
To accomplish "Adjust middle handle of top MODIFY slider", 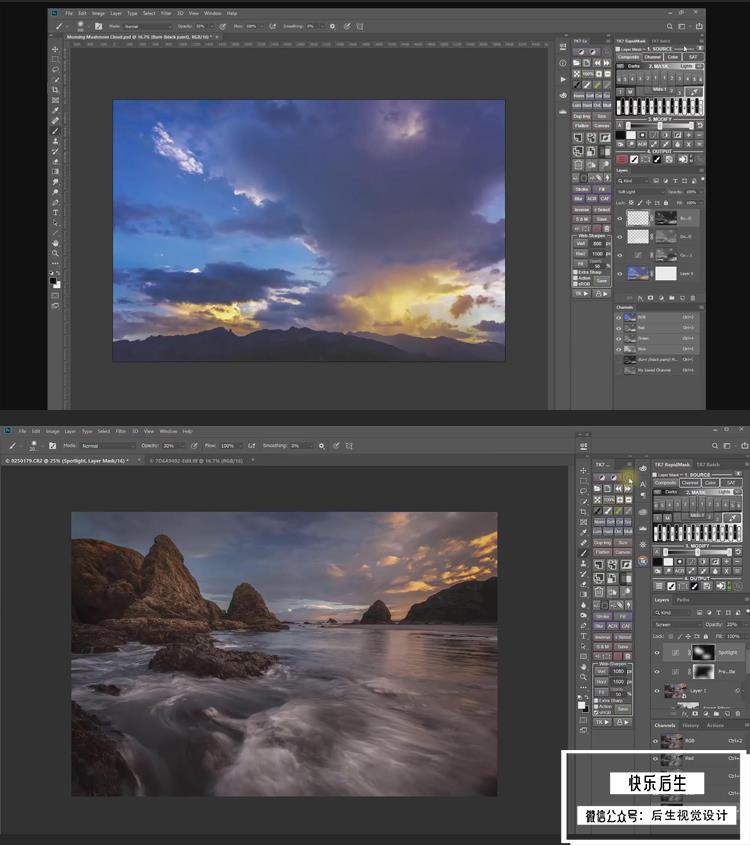I will tap(660, 126).
